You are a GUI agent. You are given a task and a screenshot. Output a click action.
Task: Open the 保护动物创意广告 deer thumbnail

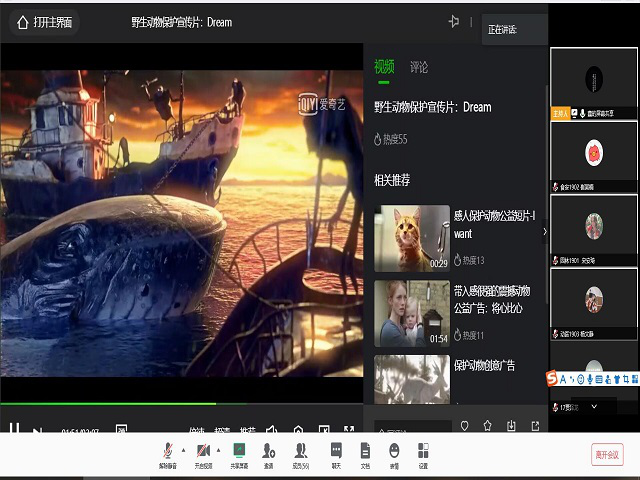coord(412,379)
